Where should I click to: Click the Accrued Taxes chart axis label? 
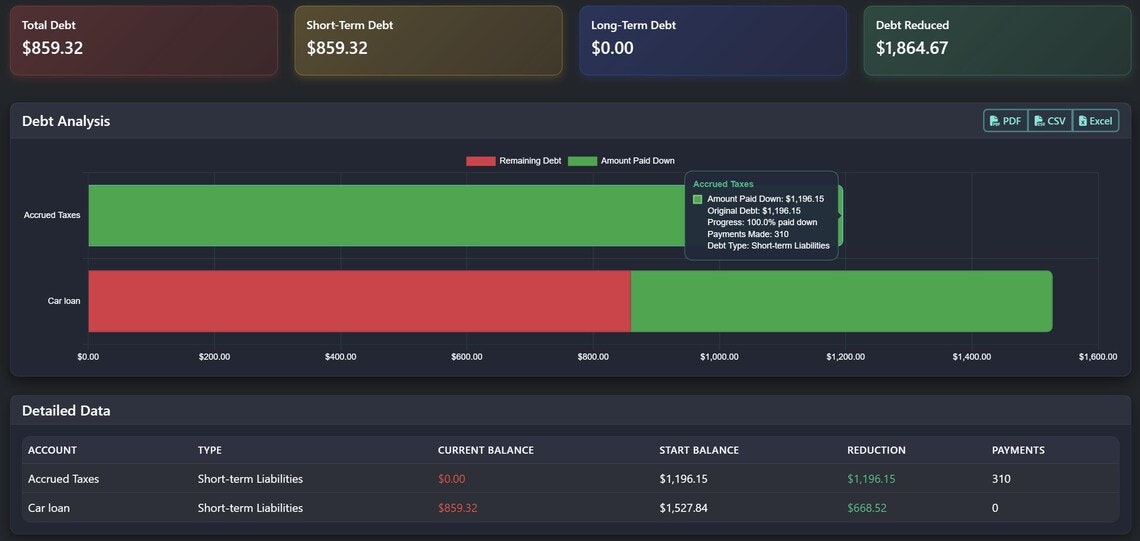tap(52, 215)
